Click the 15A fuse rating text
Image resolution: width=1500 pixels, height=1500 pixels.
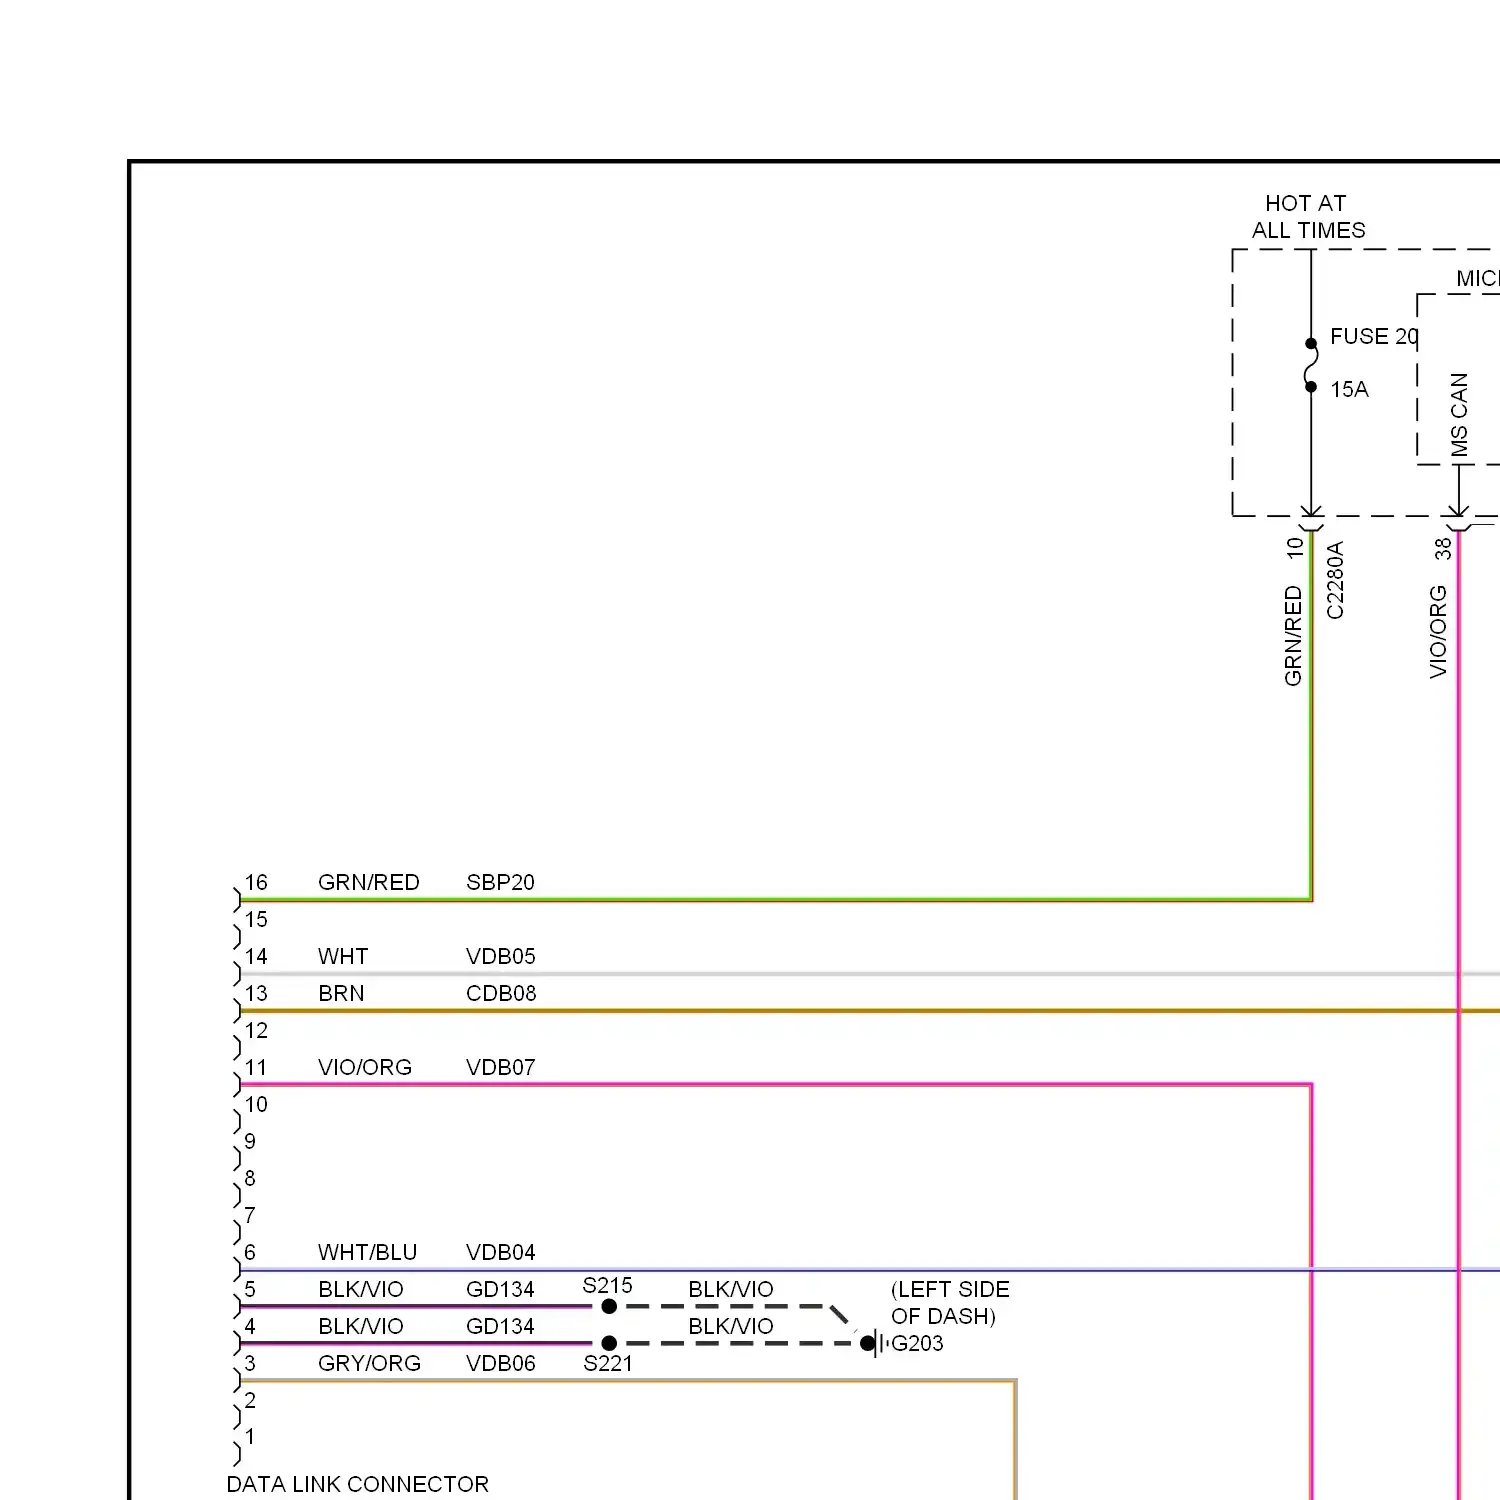(x=1349, y=390)
